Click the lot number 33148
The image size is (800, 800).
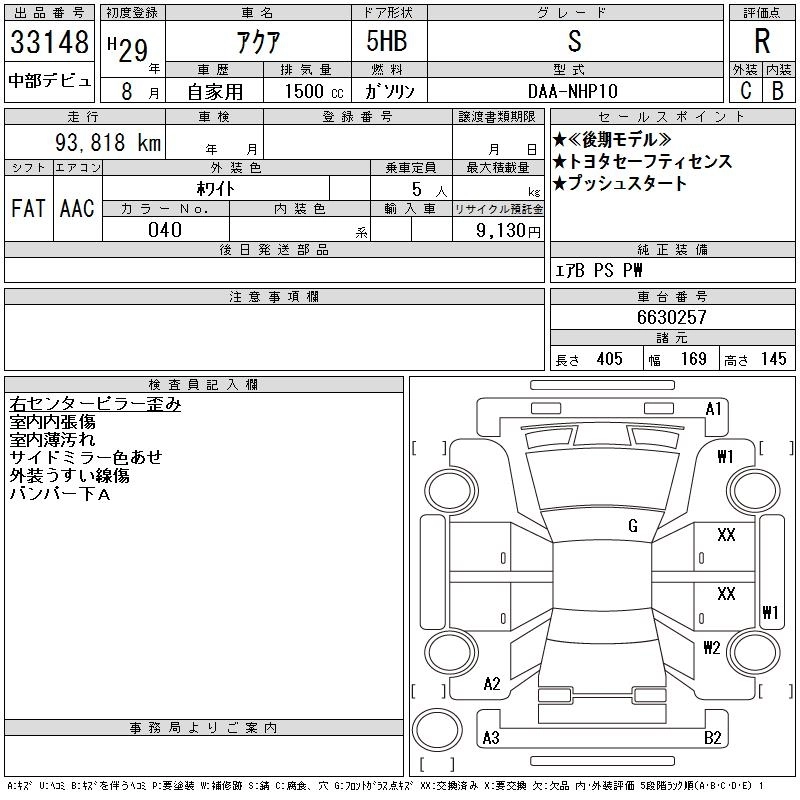click(49, 42)
